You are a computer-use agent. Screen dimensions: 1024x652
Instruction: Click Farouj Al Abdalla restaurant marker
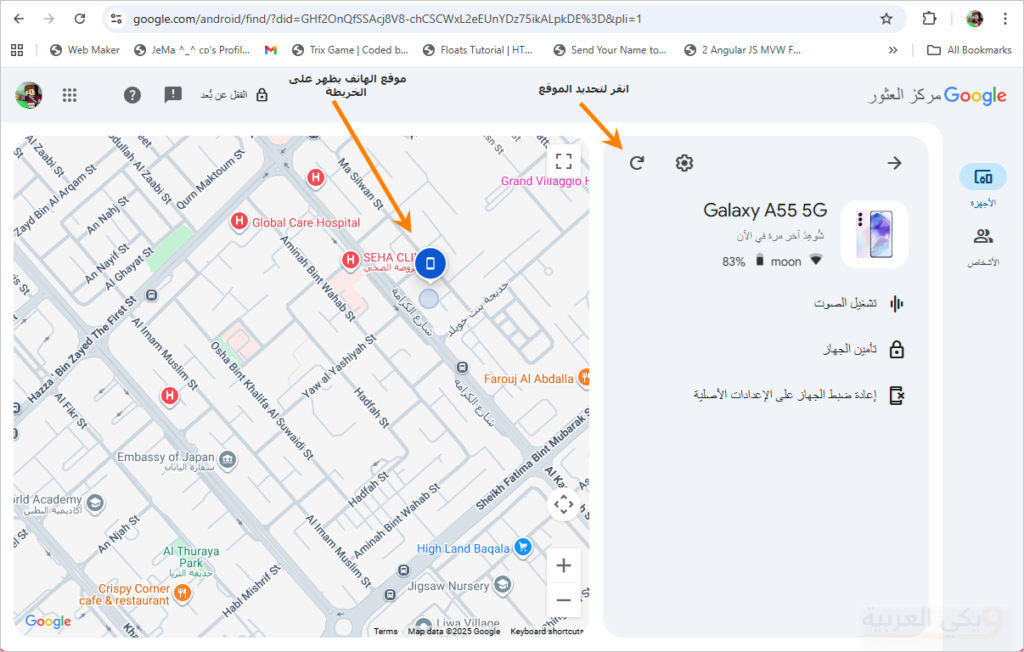coord(584,377)
